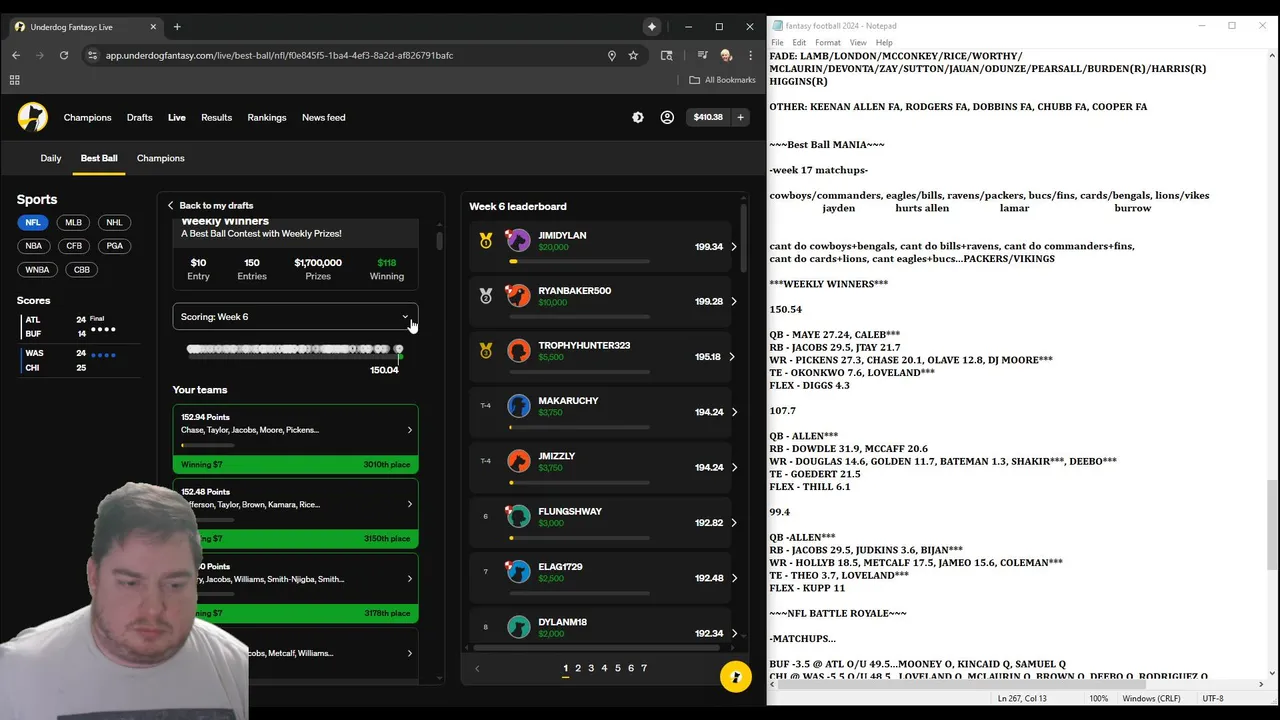Open Notepad Format menu
The width and height of the screenshot is (1280, 720).
pos(828,43)
